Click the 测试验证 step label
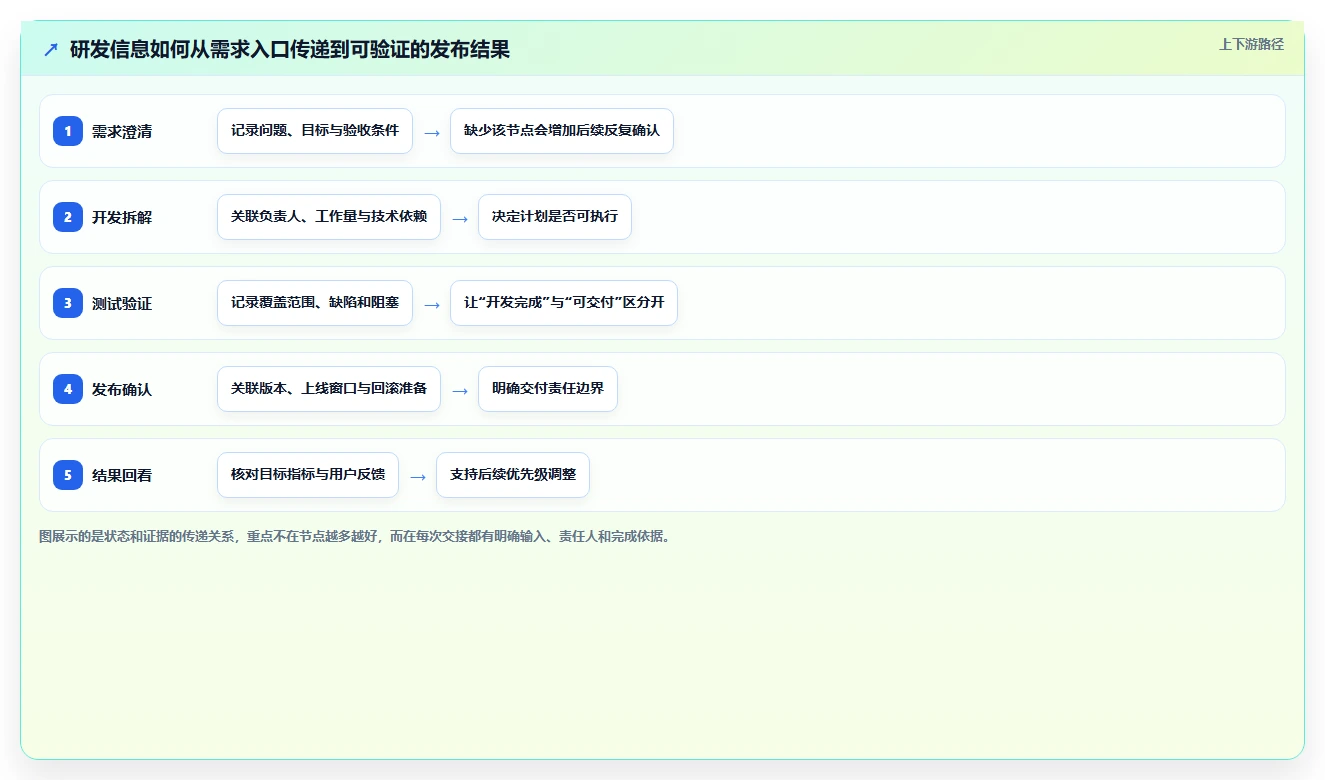 pos(122,303)
